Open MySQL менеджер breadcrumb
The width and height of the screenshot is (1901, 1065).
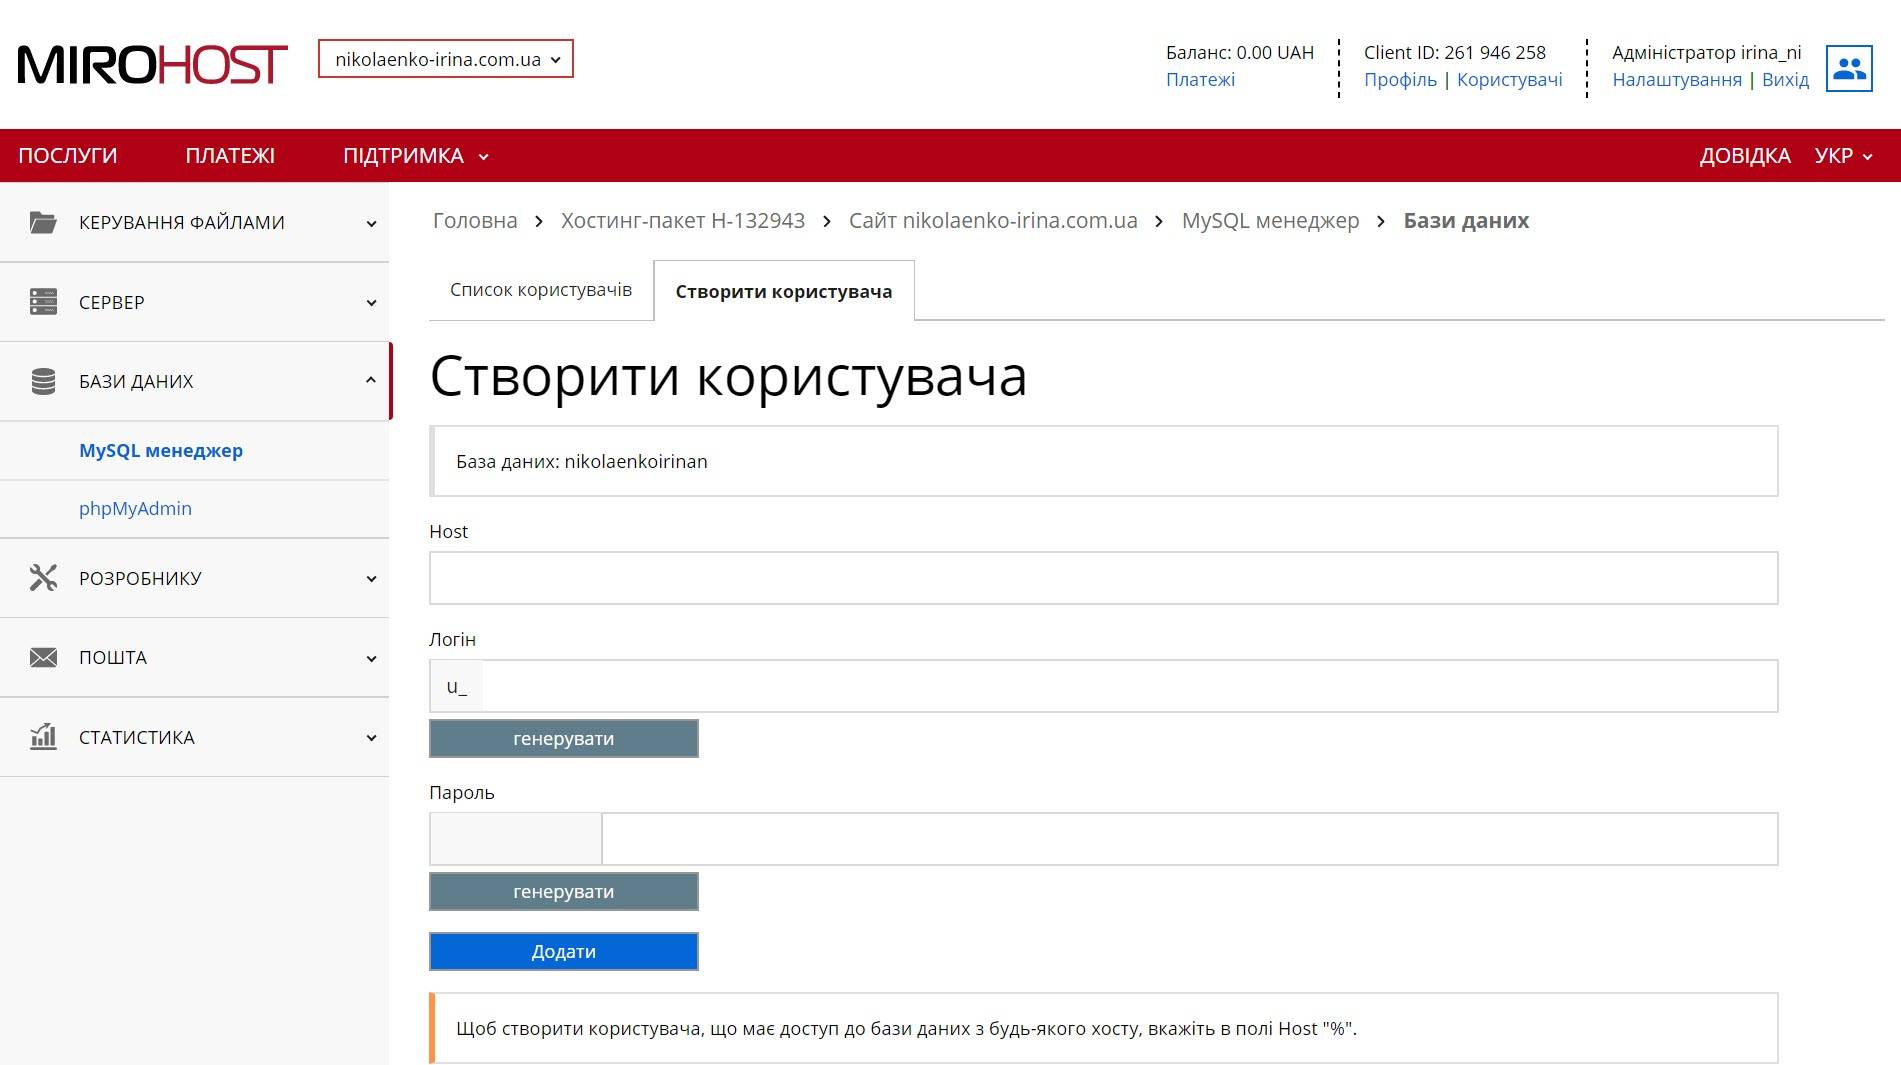click(1270, 221)
